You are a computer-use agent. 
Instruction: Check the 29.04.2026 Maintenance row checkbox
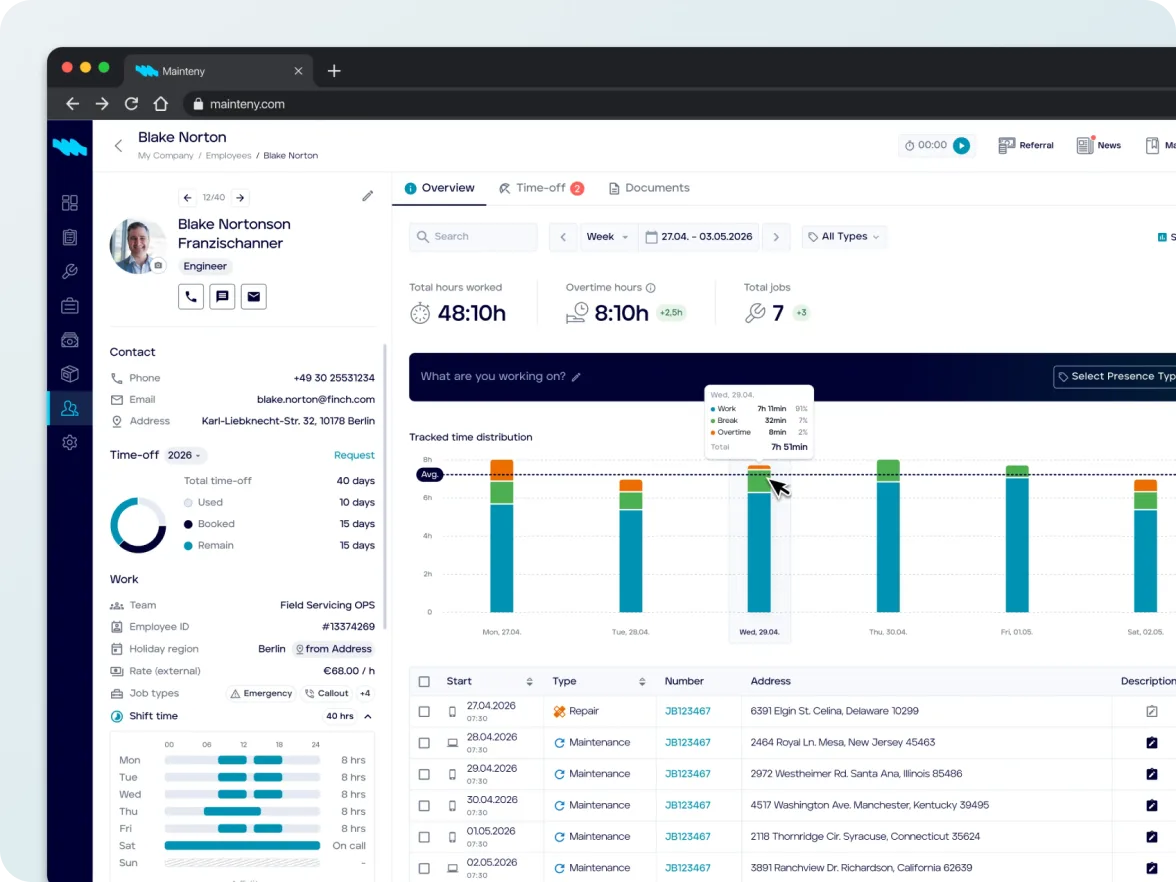tap(424, 774)
